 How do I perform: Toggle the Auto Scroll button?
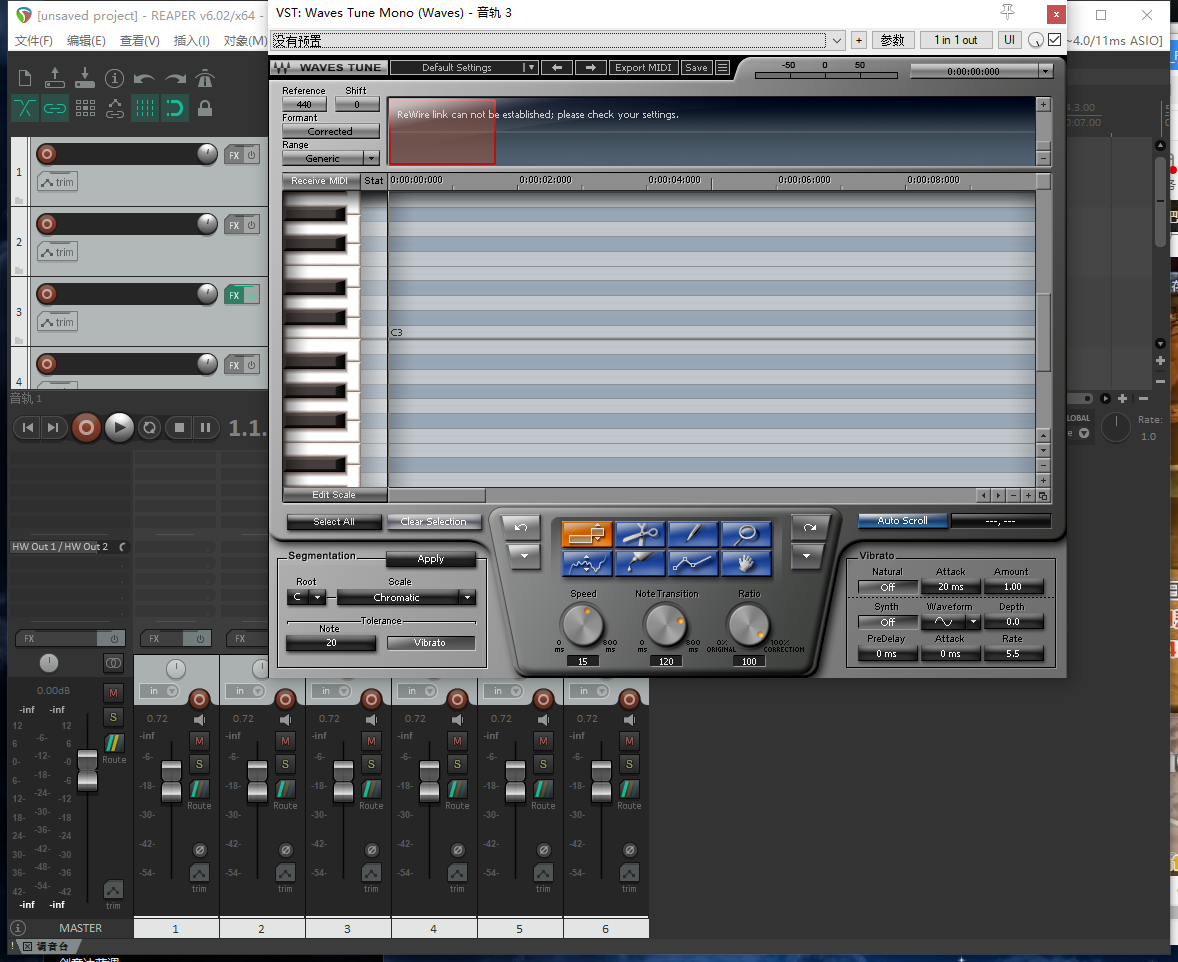pyautogui.click(x=902, y=521)
